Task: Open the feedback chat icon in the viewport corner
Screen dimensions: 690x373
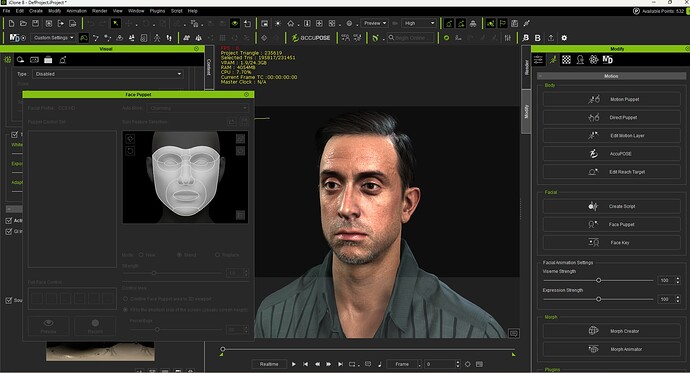Action: tap(514, 333)
